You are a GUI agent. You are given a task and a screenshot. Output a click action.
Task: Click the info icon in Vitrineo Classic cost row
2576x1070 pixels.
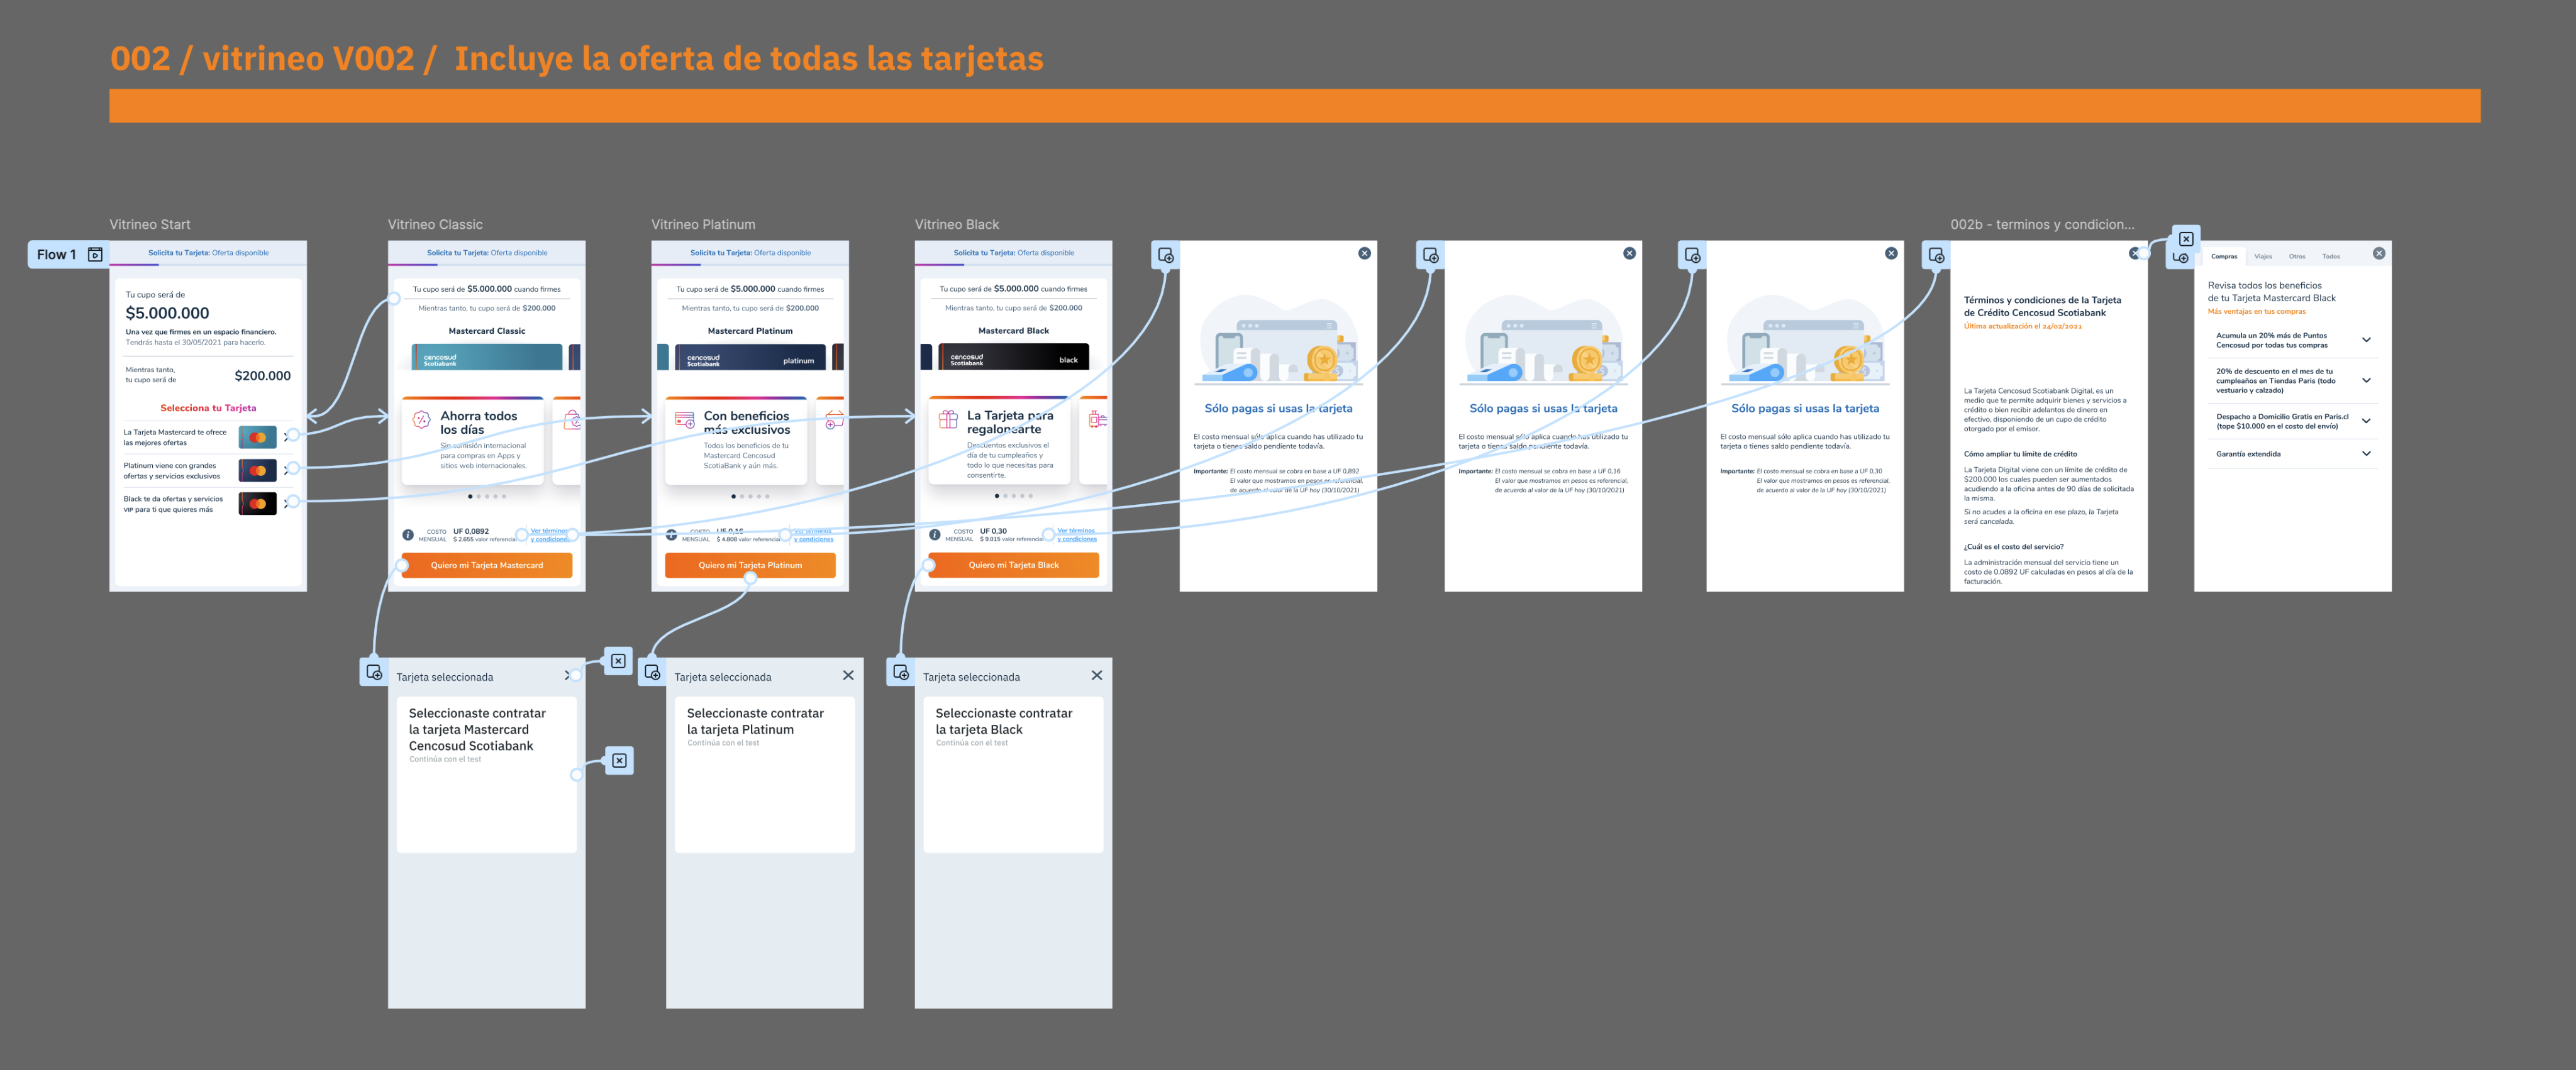pyautogui.click(x=408, y=535)
